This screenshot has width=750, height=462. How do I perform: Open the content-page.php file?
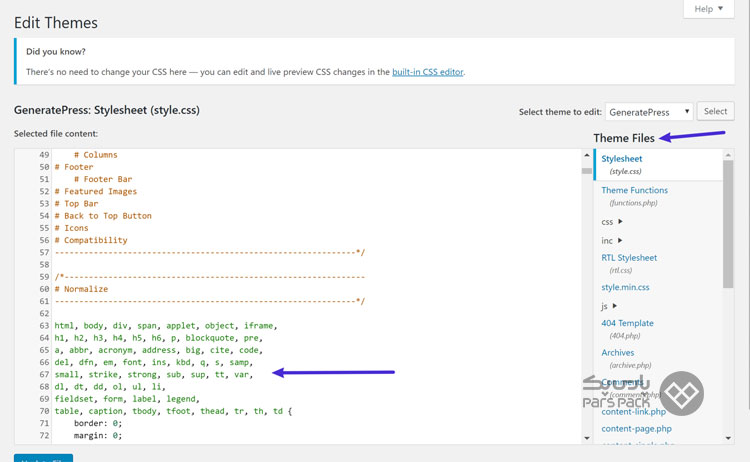[636, 429]
